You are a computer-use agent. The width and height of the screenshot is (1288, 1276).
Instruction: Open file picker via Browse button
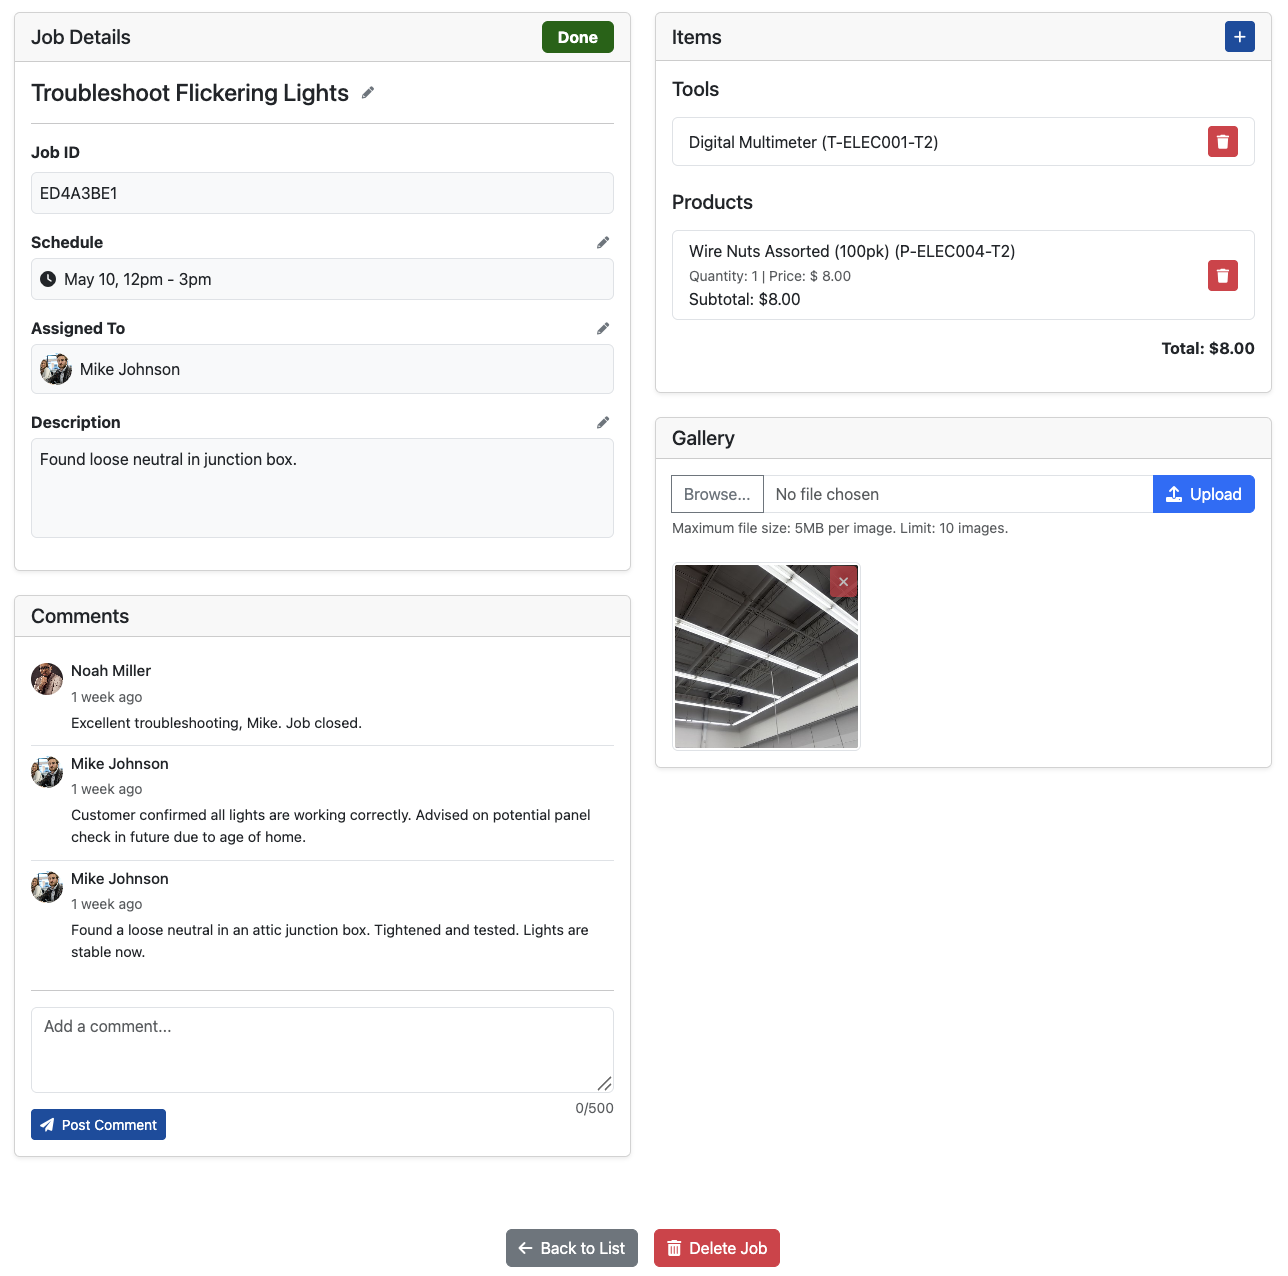click(x=716, y=494)
